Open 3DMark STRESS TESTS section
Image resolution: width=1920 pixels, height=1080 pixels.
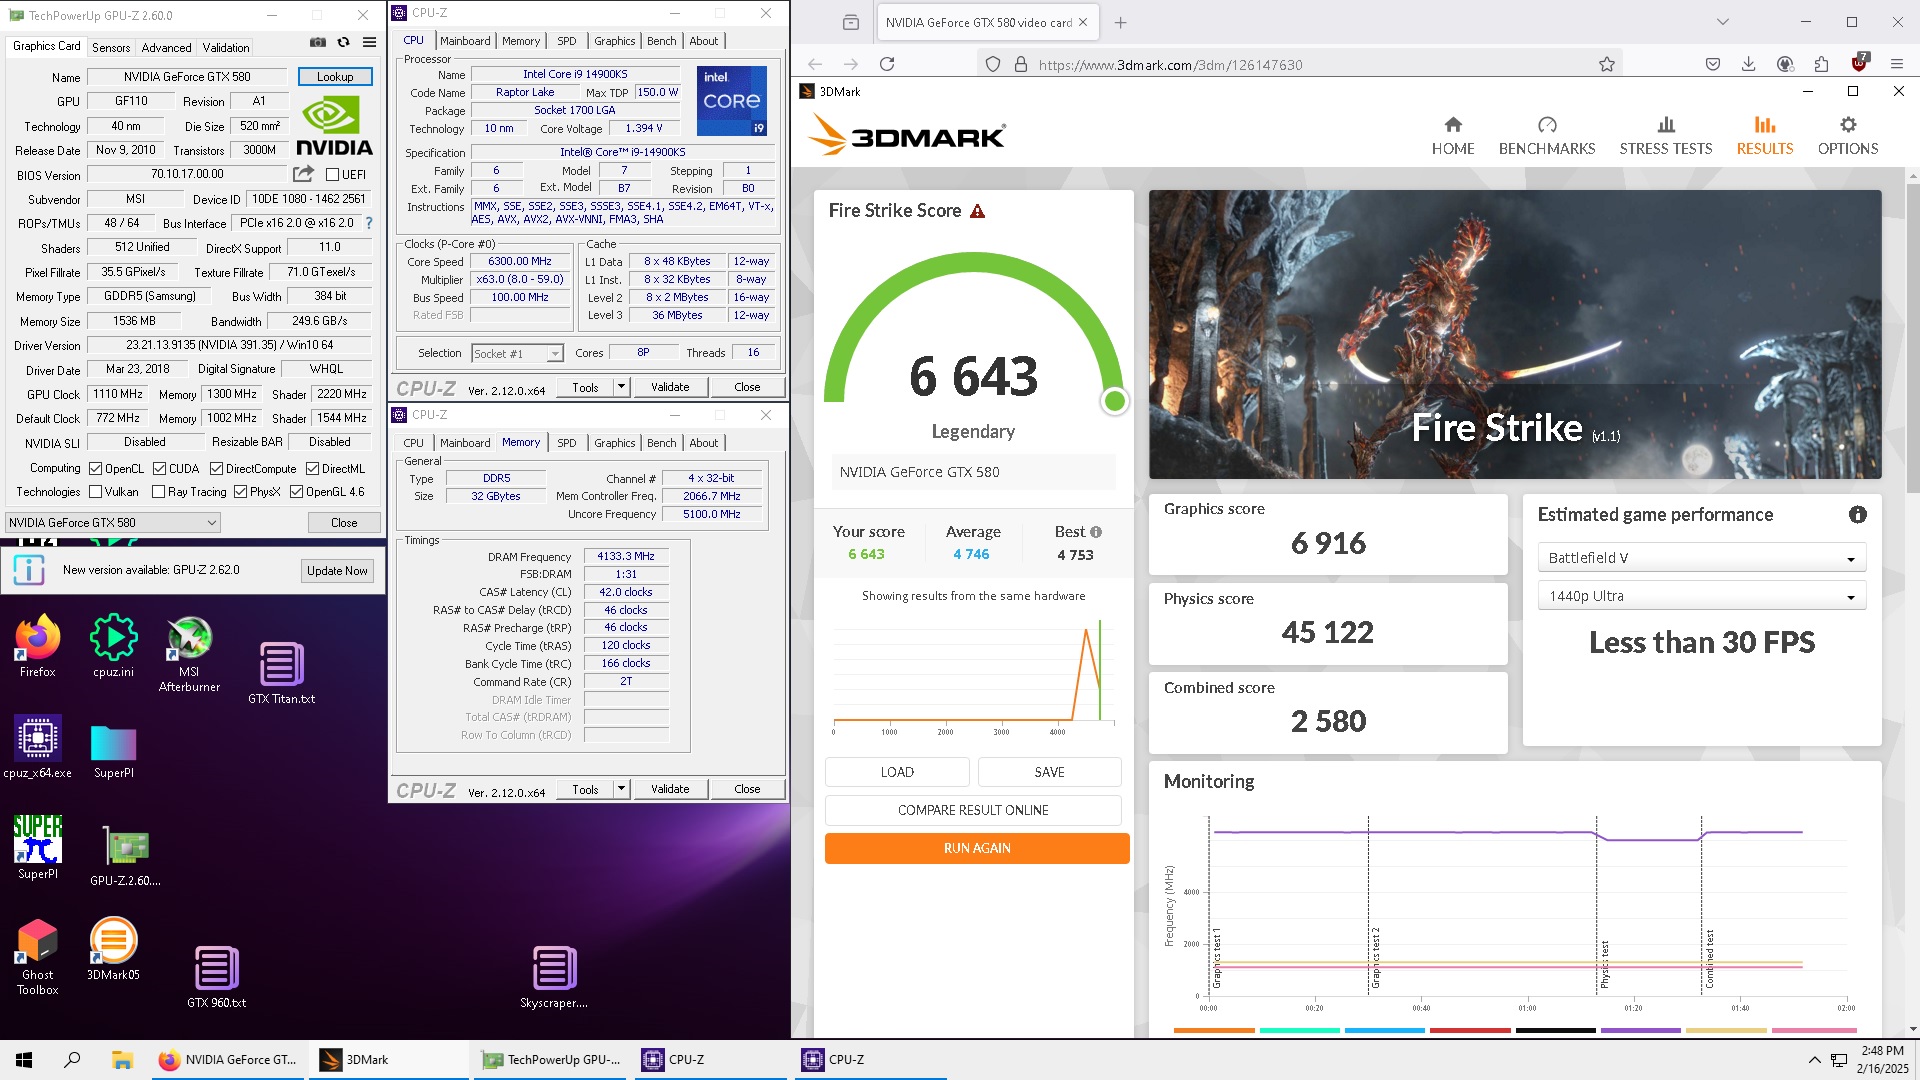(1666, 136)
